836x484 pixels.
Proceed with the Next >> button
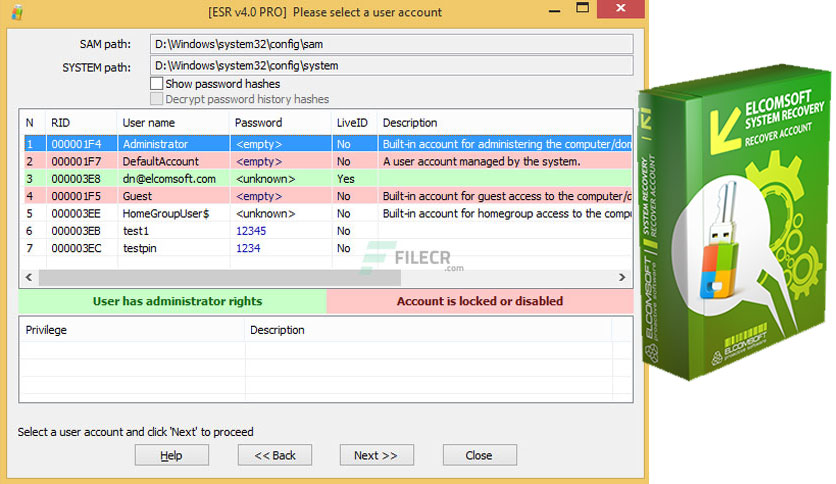376,455
